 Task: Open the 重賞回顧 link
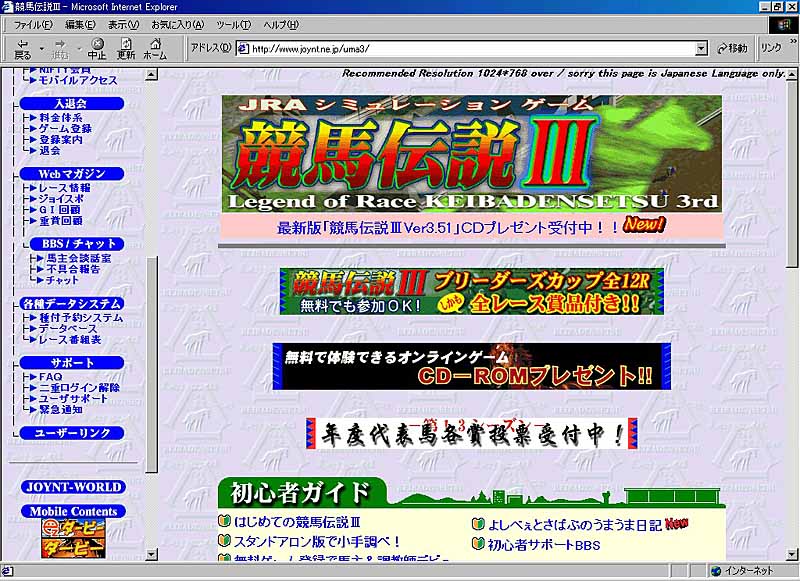coord(61,221)
